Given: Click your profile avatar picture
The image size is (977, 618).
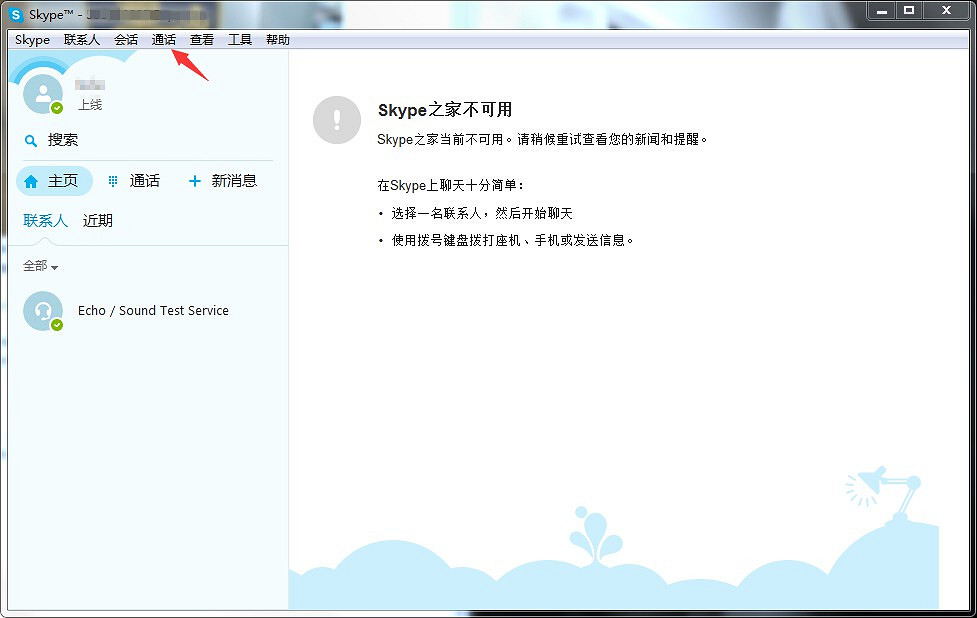Looking at the screenshot, I should pos(41,93).
